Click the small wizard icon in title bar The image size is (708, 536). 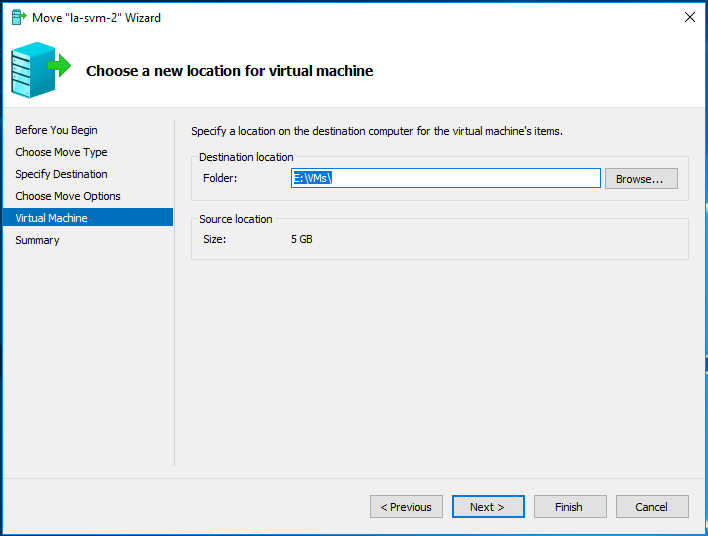click(19, 18)
